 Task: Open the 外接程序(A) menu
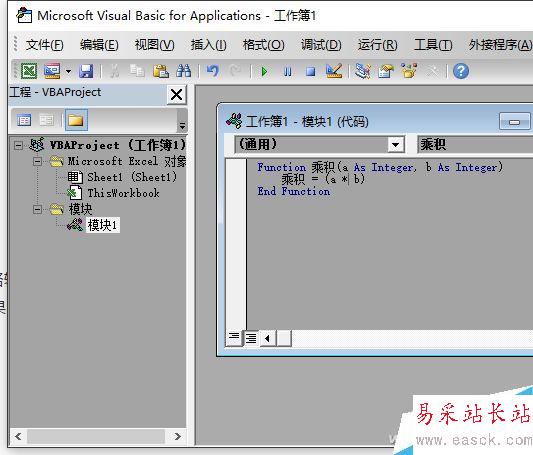tap(500, 45)
